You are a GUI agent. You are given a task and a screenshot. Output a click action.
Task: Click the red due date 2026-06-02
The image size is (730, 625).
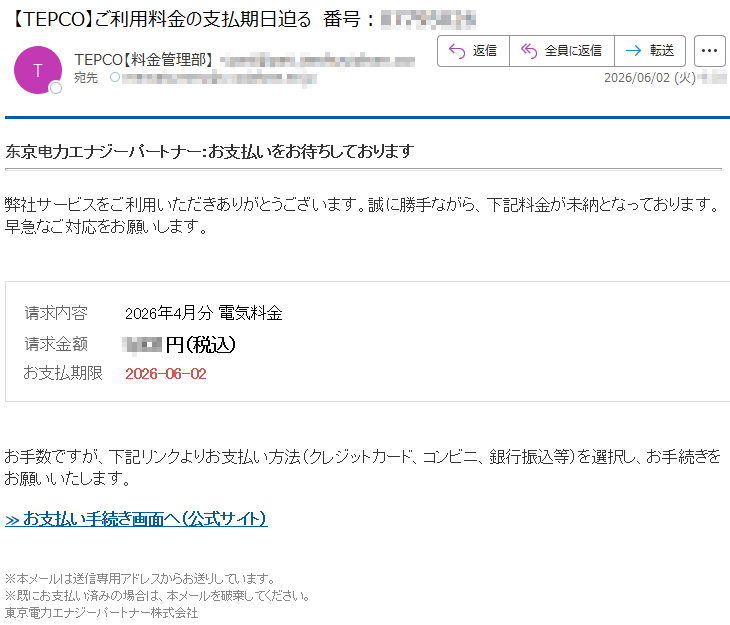[166, 374]
